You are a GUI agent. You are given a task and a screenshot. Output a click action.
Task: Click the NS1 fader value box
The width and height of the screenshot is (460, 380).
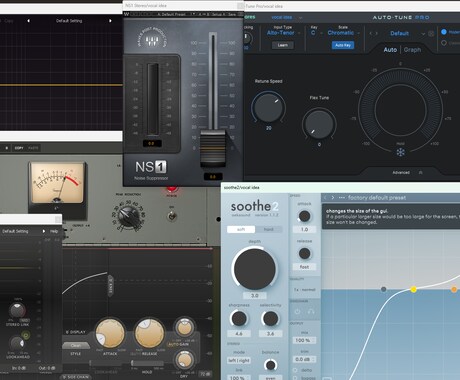(213, 177)
